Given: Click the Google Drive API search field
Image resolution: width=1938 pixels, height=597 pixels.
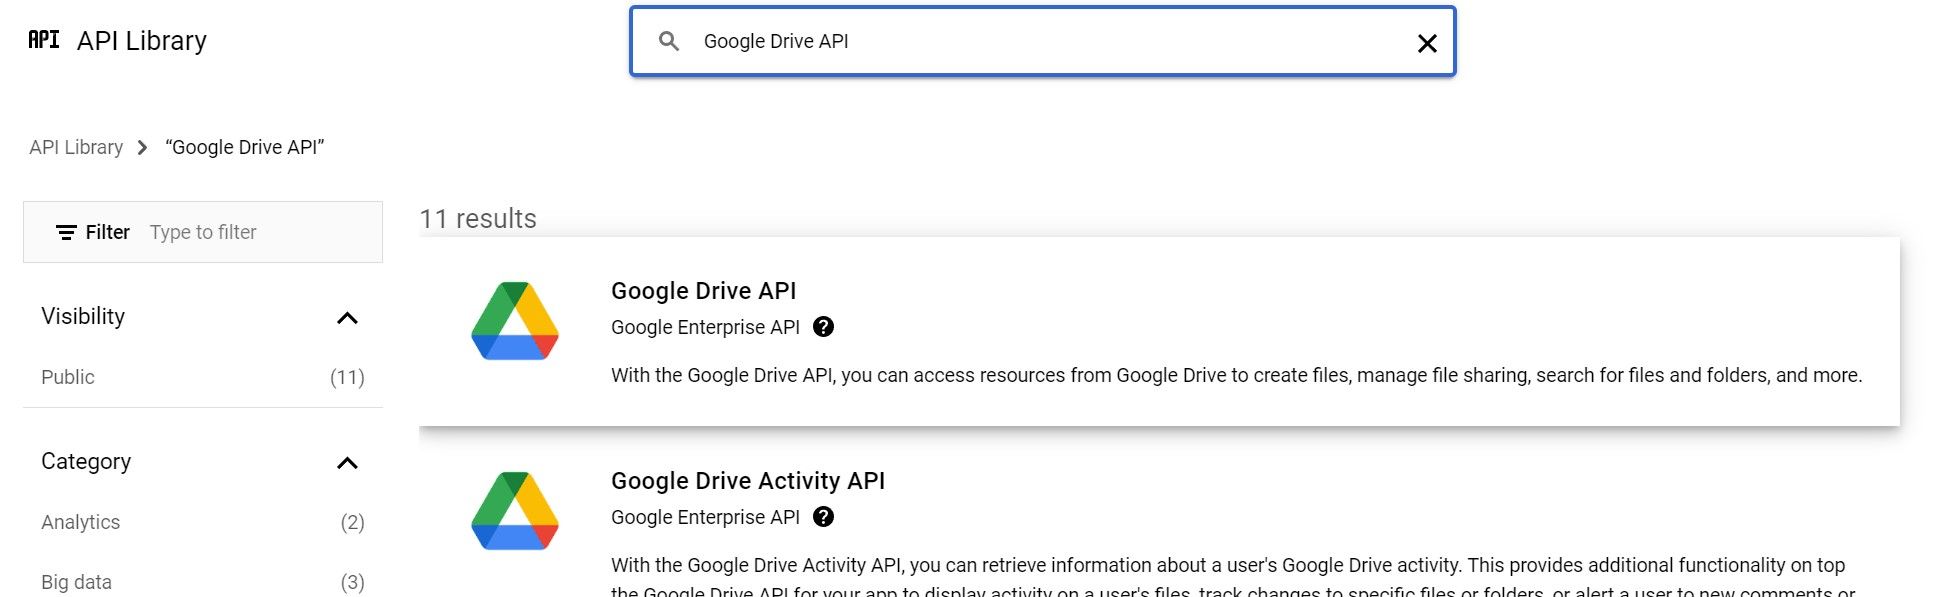Looking at the screenshot, I should (x=1042, y=41).
